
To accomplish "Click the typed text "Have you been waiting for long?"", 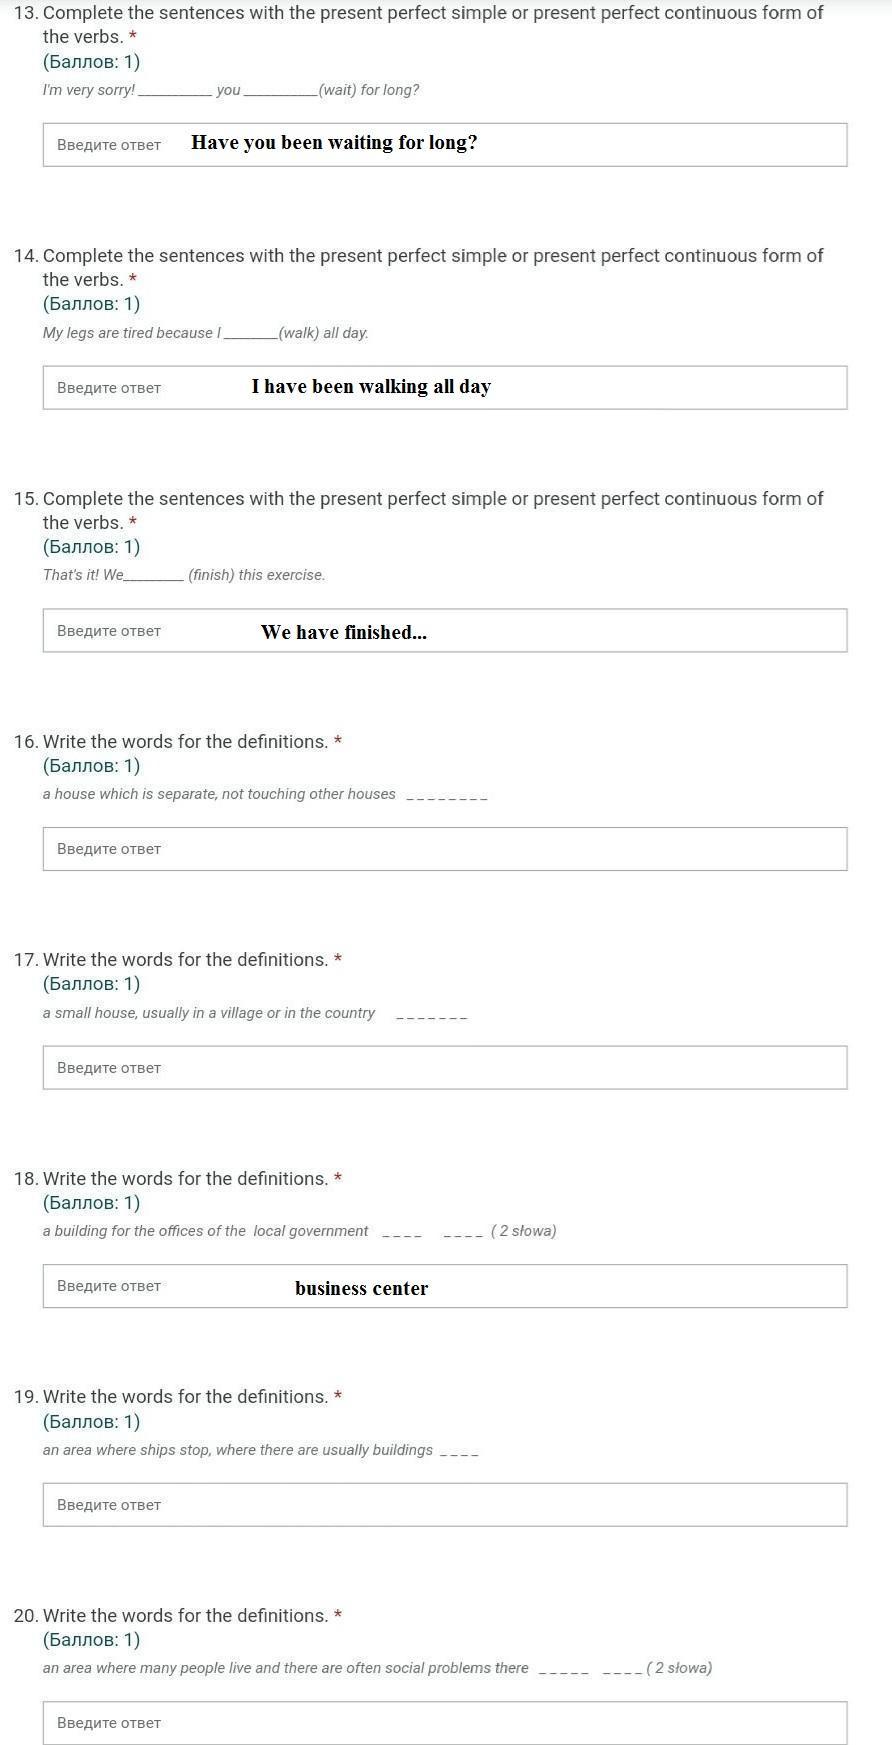I will coord(334,143).
